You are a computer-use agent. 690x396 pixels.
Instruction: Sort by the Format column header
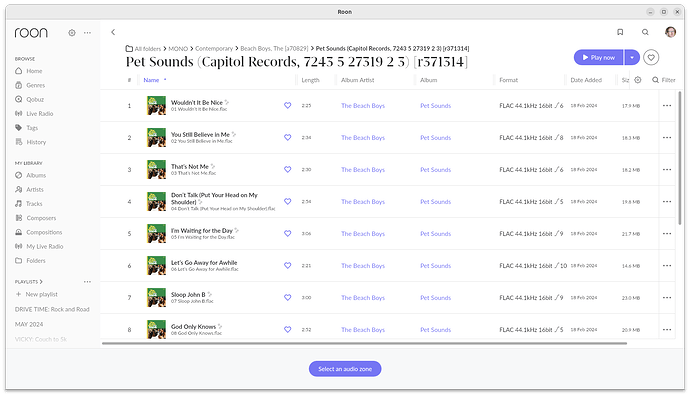508,80
